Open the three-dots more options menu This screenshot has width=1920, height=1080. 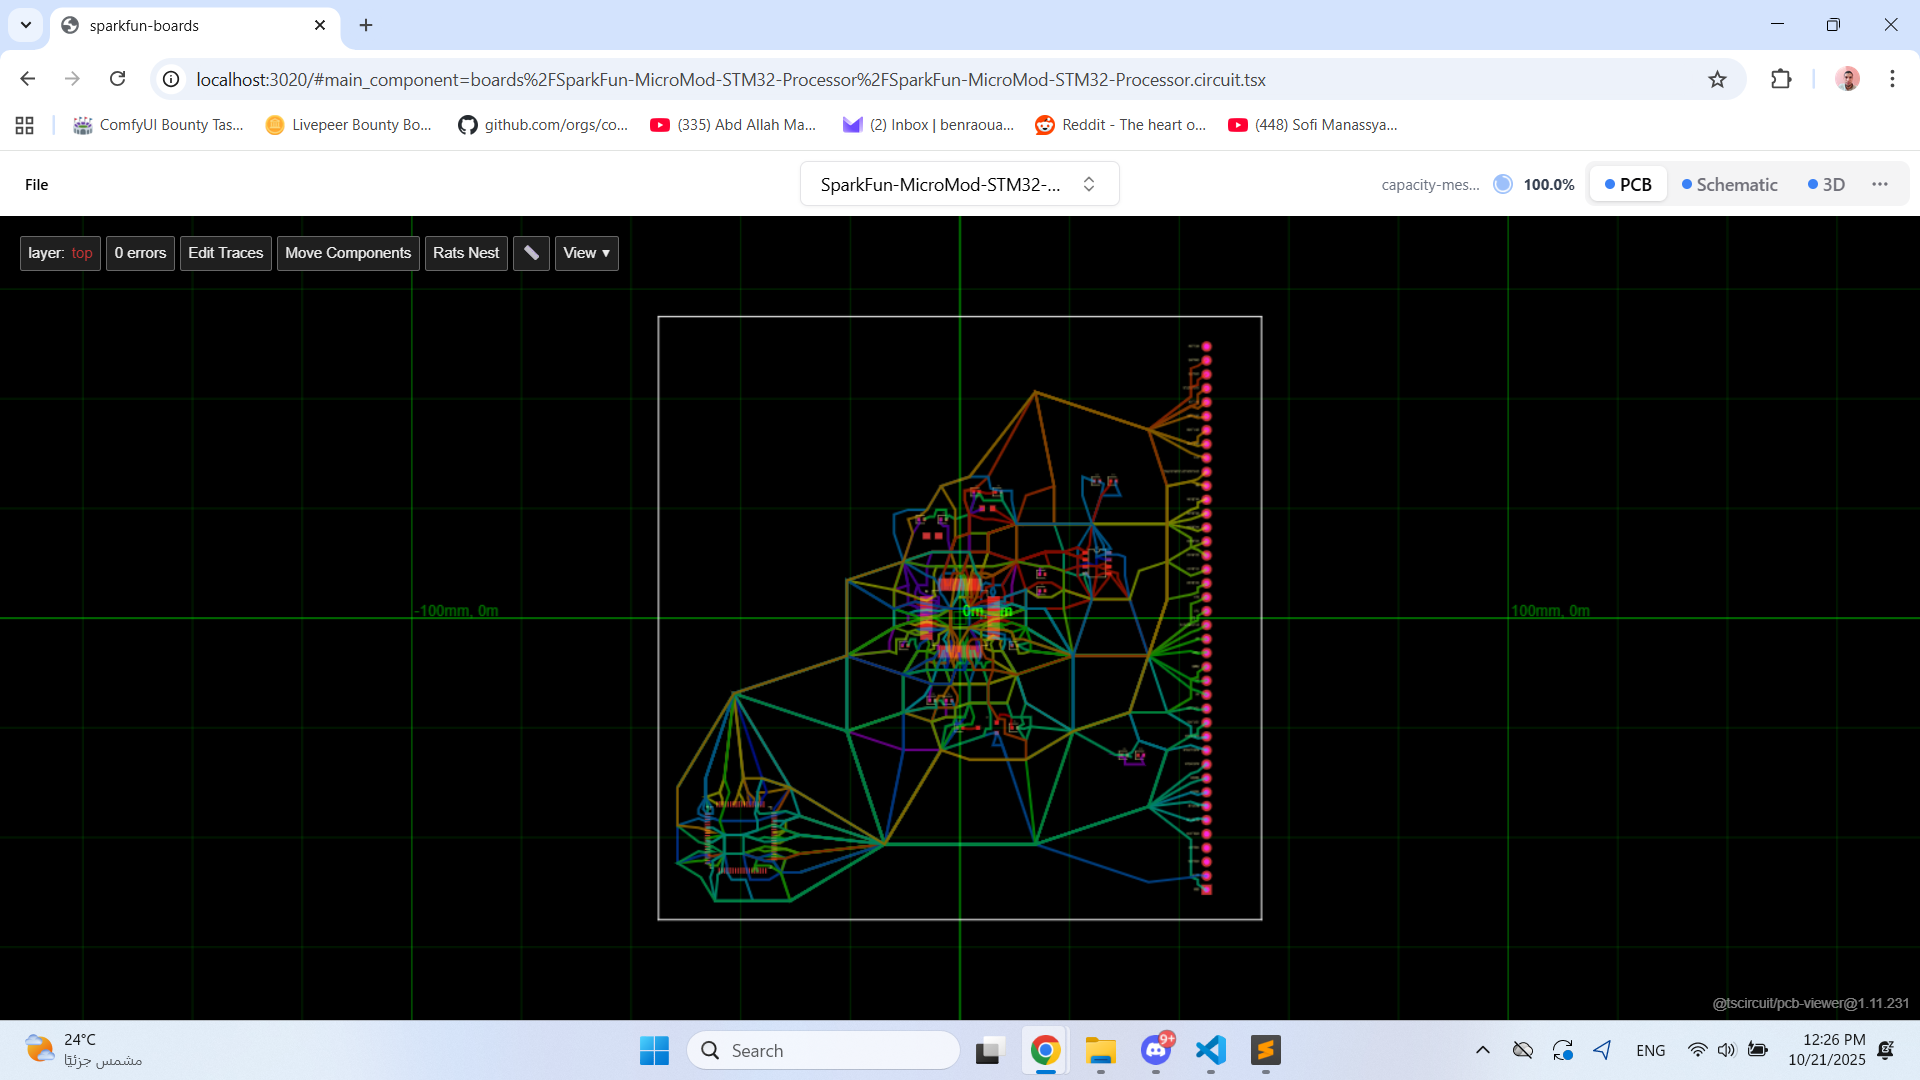pyautogui.click(x=1880, y=184)
